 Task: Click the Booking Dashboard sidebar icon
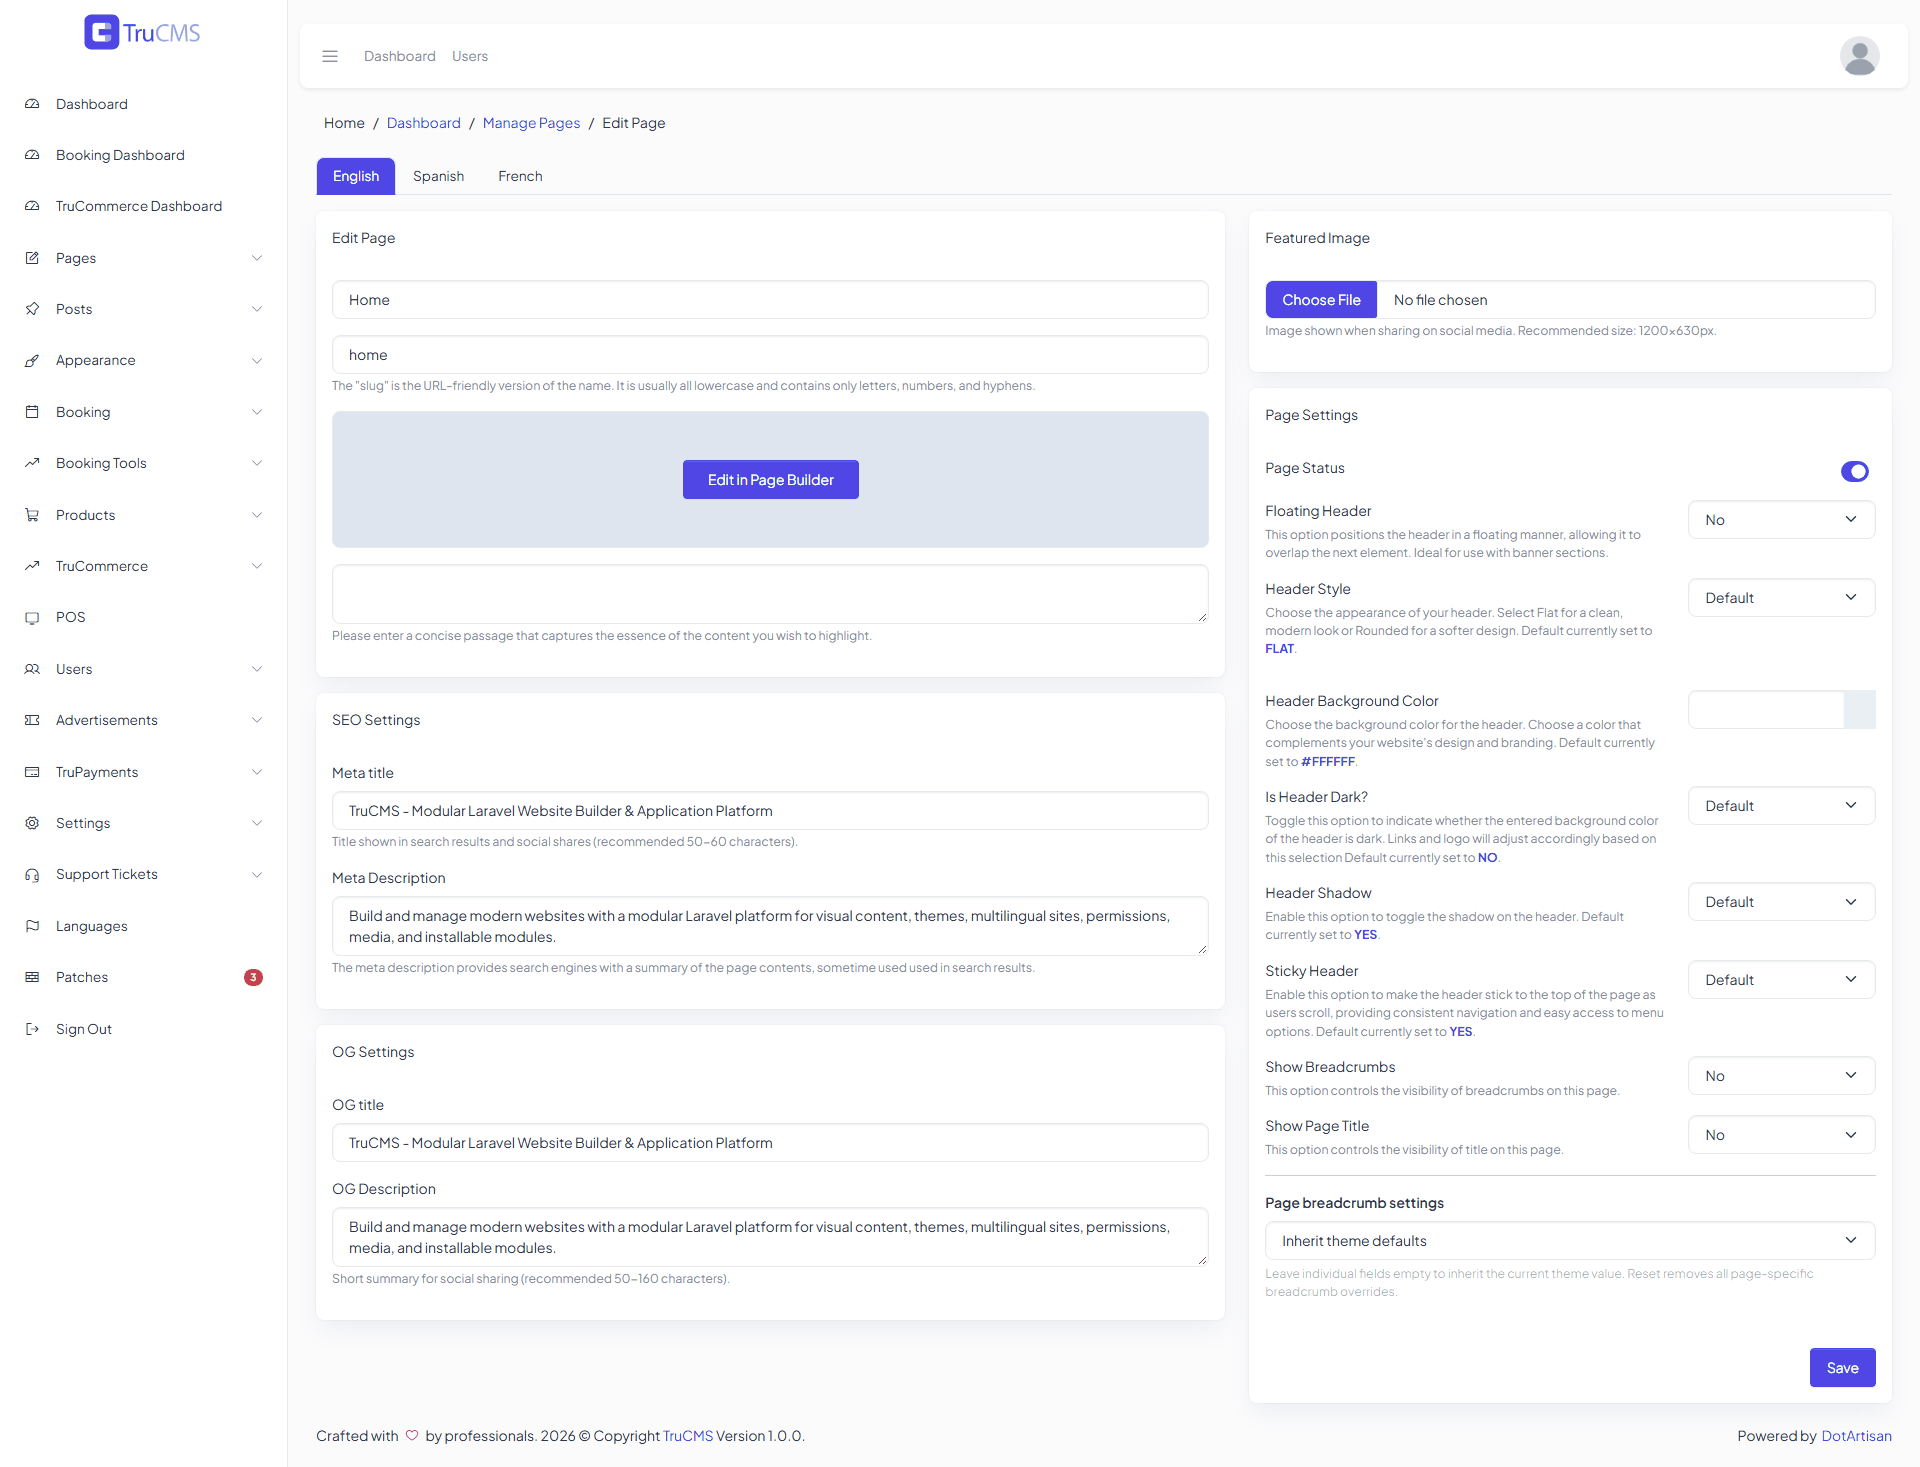point(32,155)
